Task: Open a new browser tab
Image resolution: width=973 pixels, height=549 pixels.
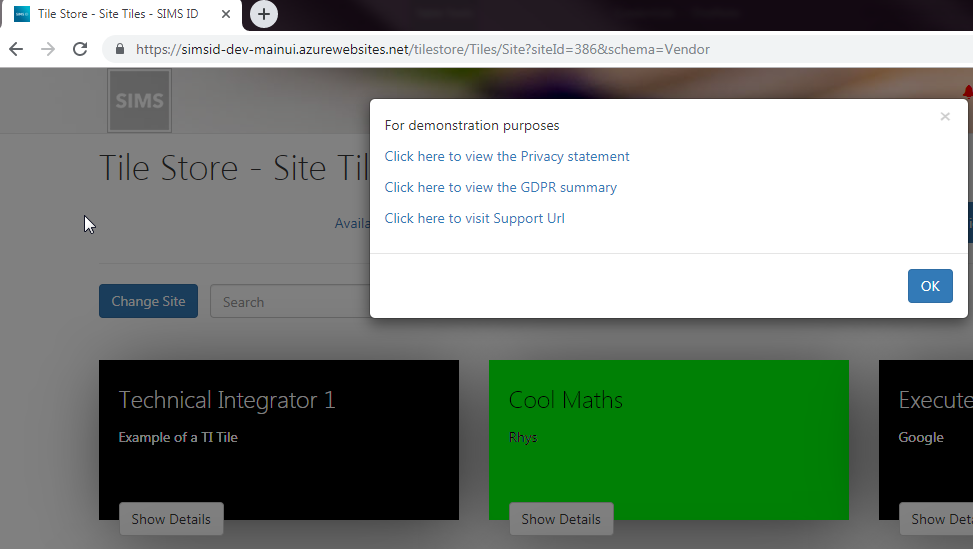Action: pyautogui.click(x=264, y=14)
